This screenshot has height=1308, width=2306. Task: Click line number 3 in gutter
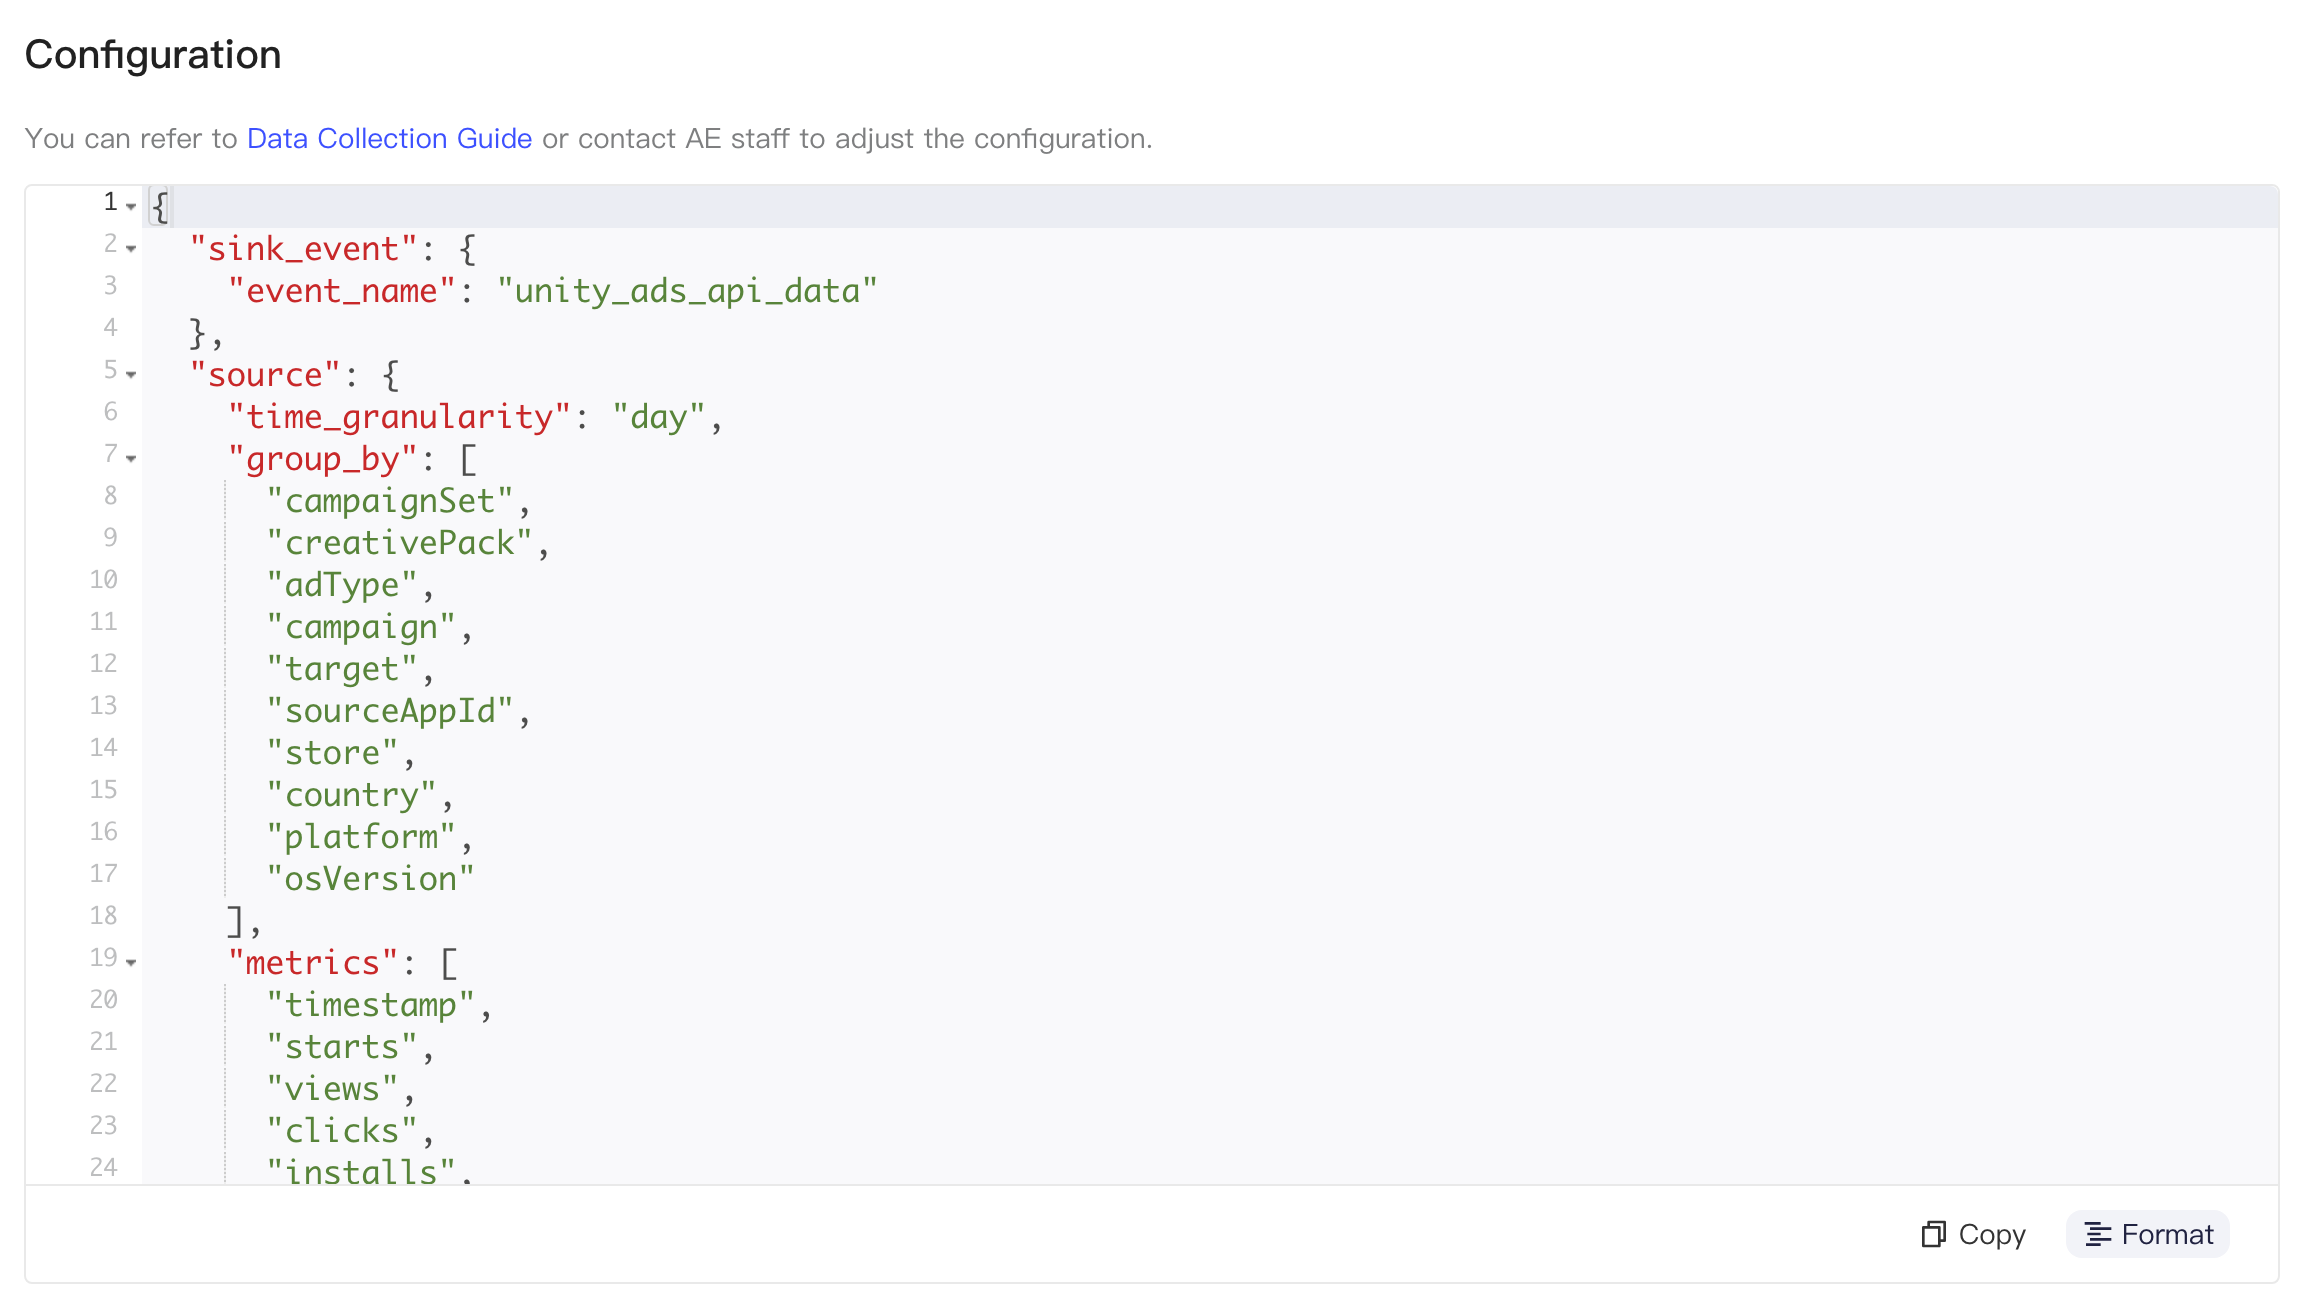pyautogui.click(x=110, y=286)
